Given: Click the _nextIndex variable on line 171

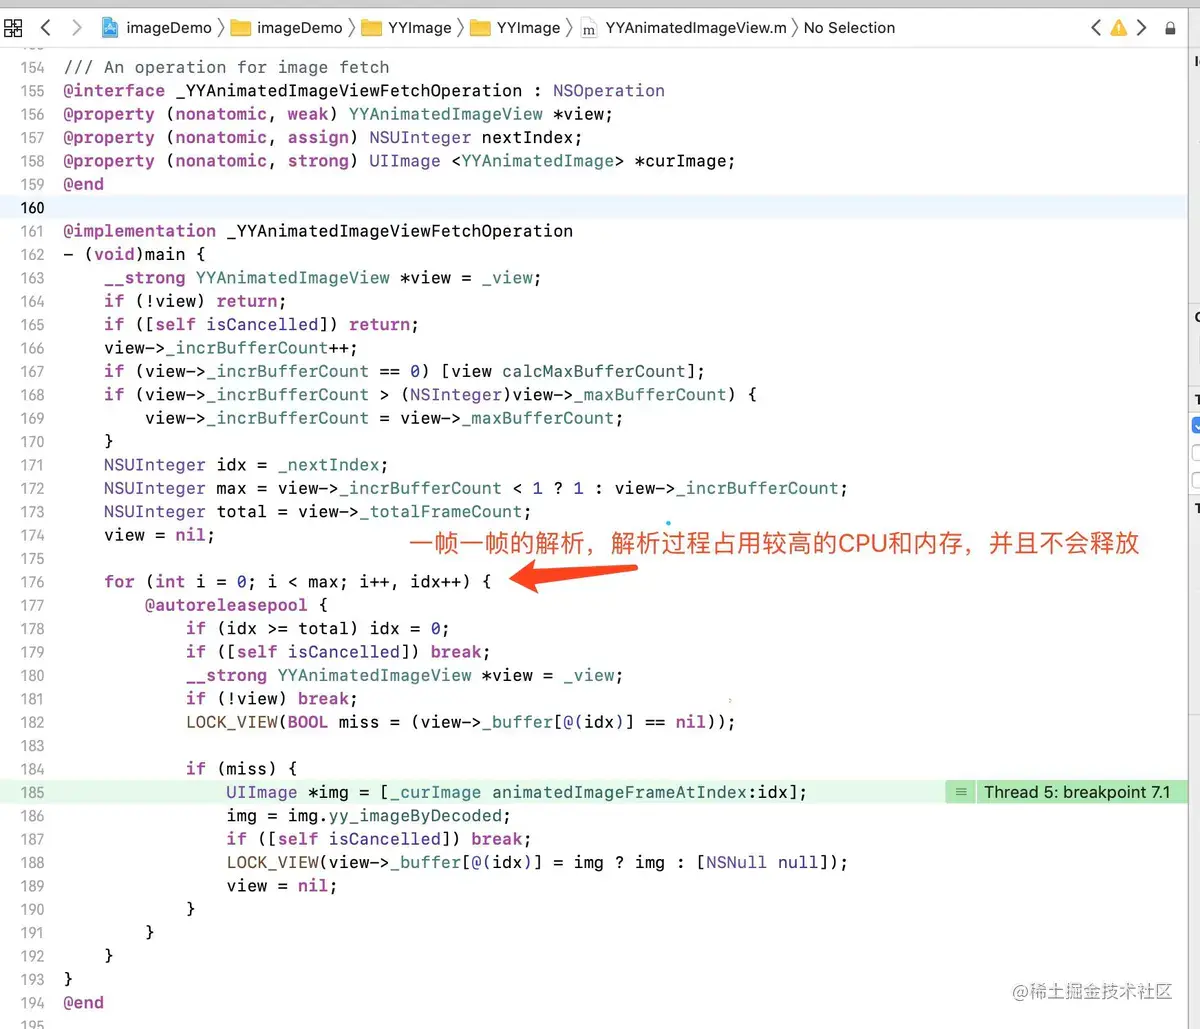Looking at the screenshot, I should click(x=329, y=465).
